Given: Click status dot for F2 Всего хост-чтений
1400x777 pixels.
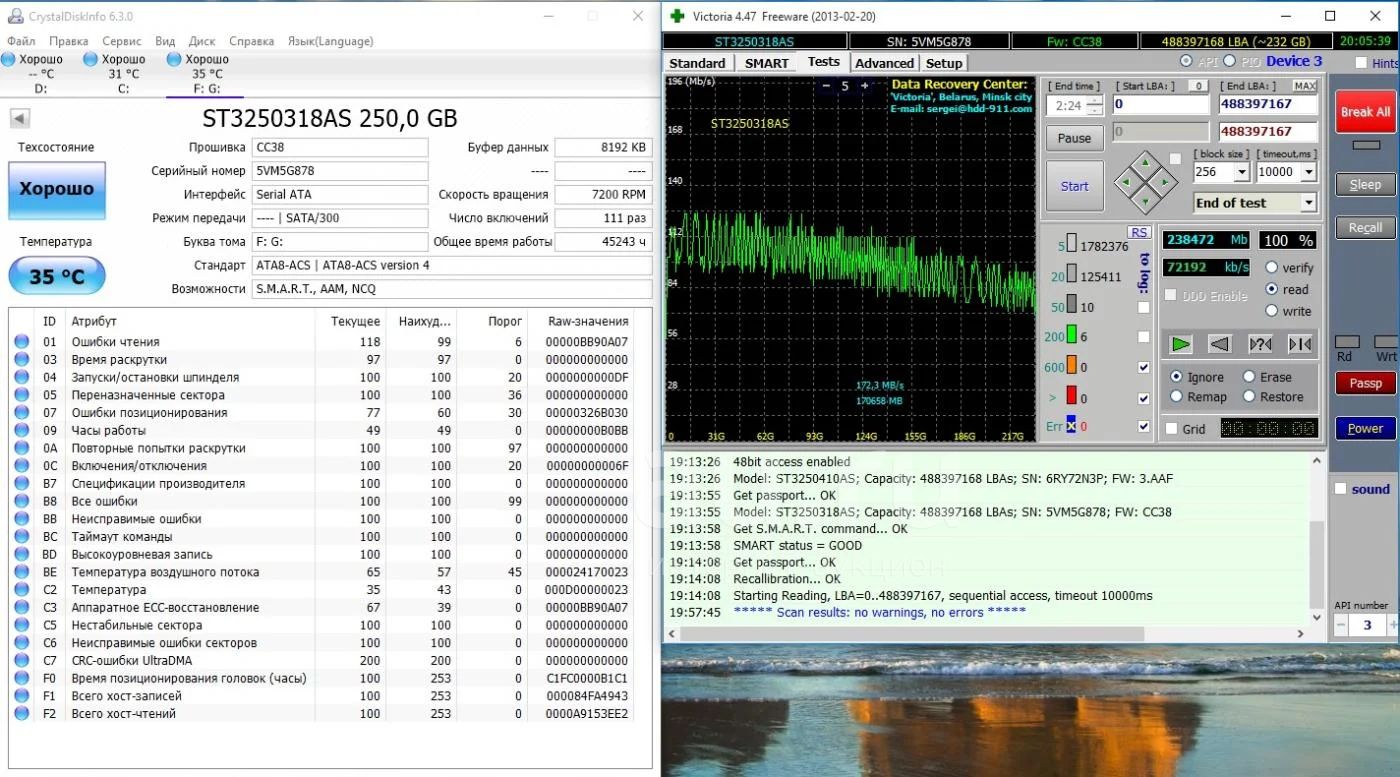Looking at the screenshot, I should (21, 713).
